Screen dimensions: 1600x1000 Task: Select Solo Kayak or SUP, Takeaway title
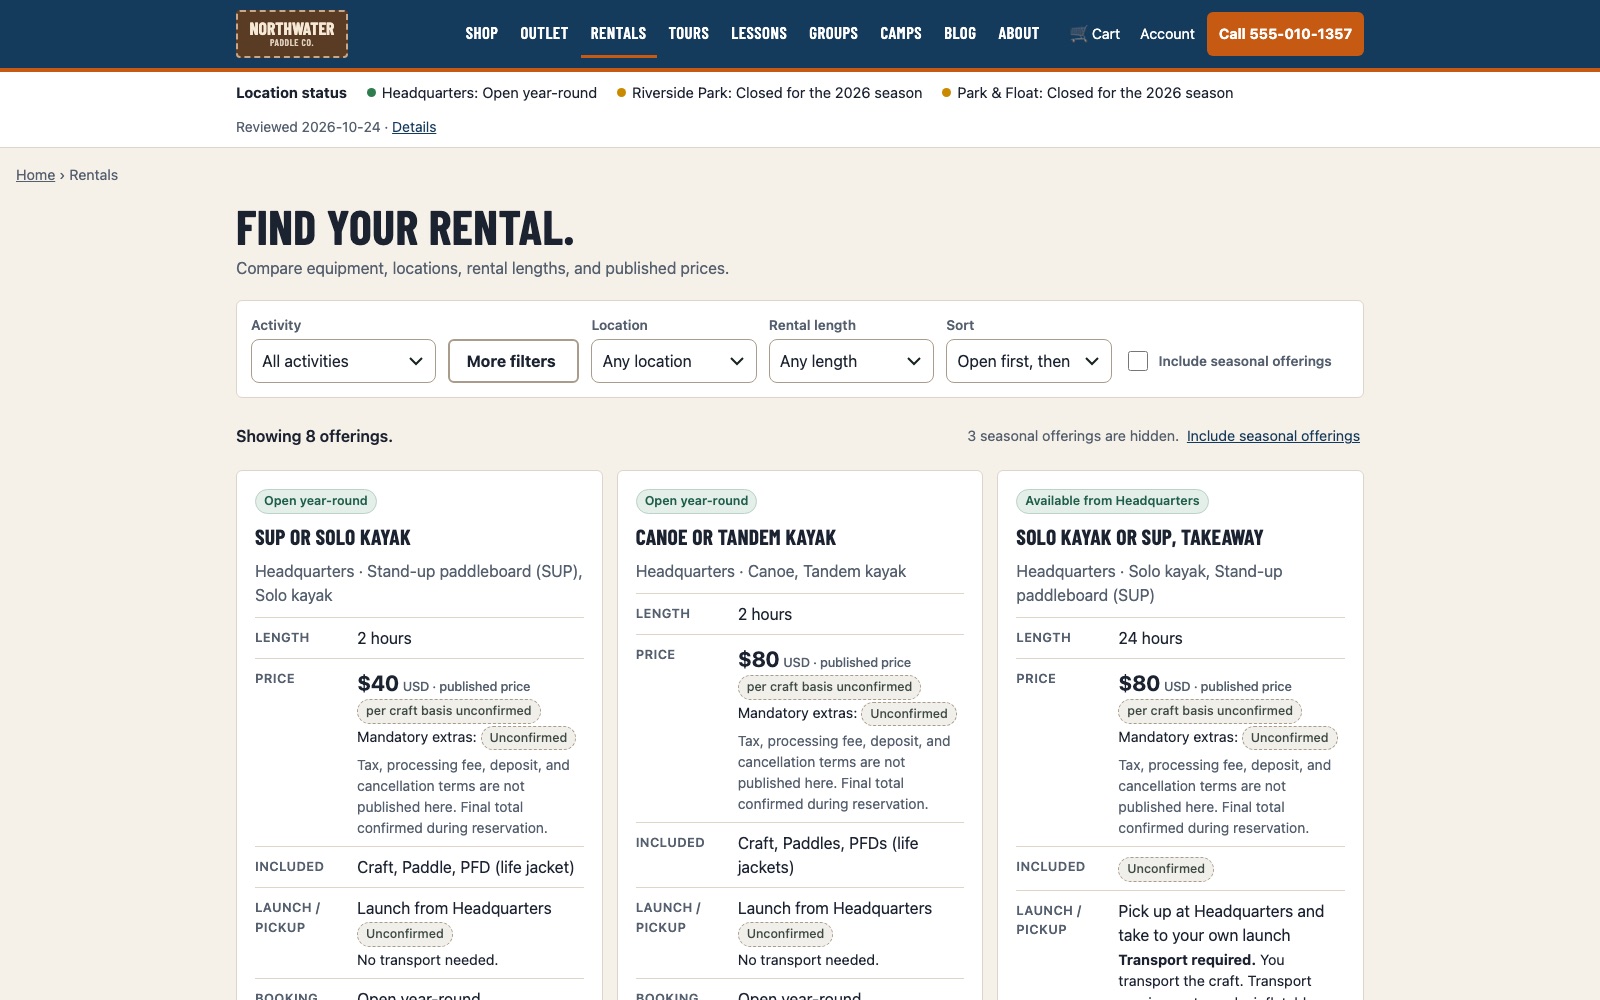coord(1140,538)
